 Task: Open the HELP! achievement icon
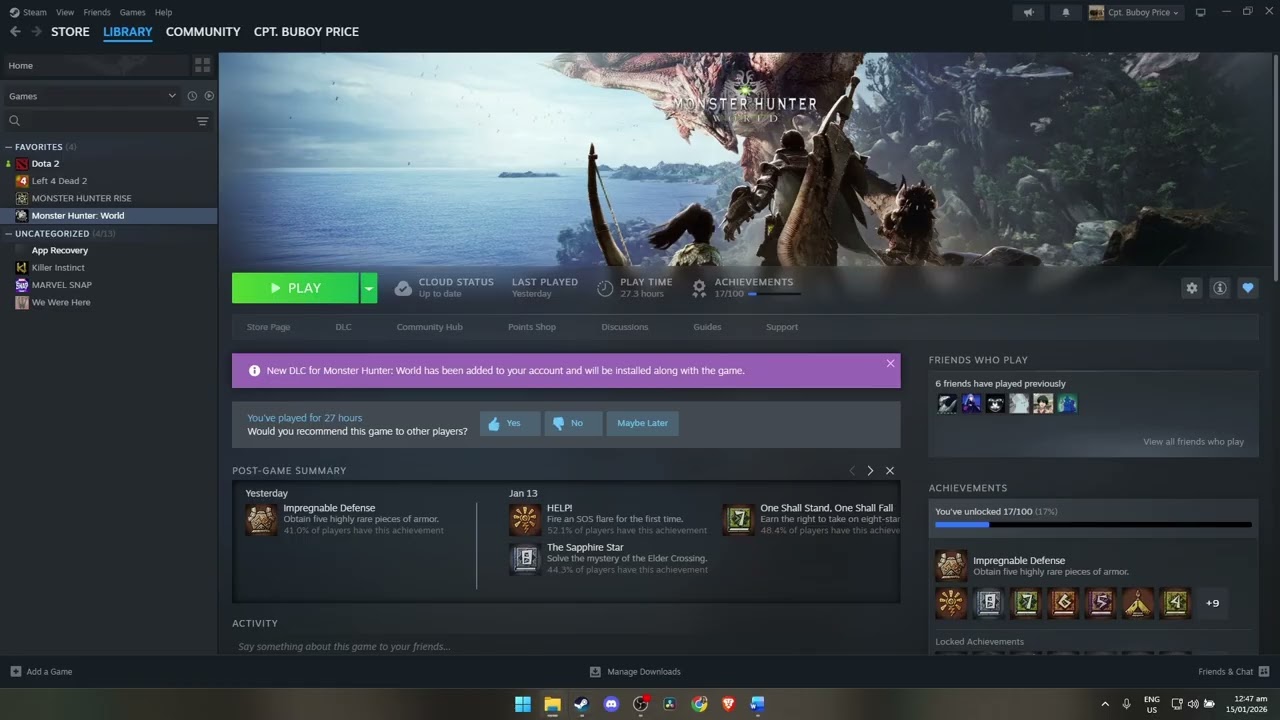[525, 520]
